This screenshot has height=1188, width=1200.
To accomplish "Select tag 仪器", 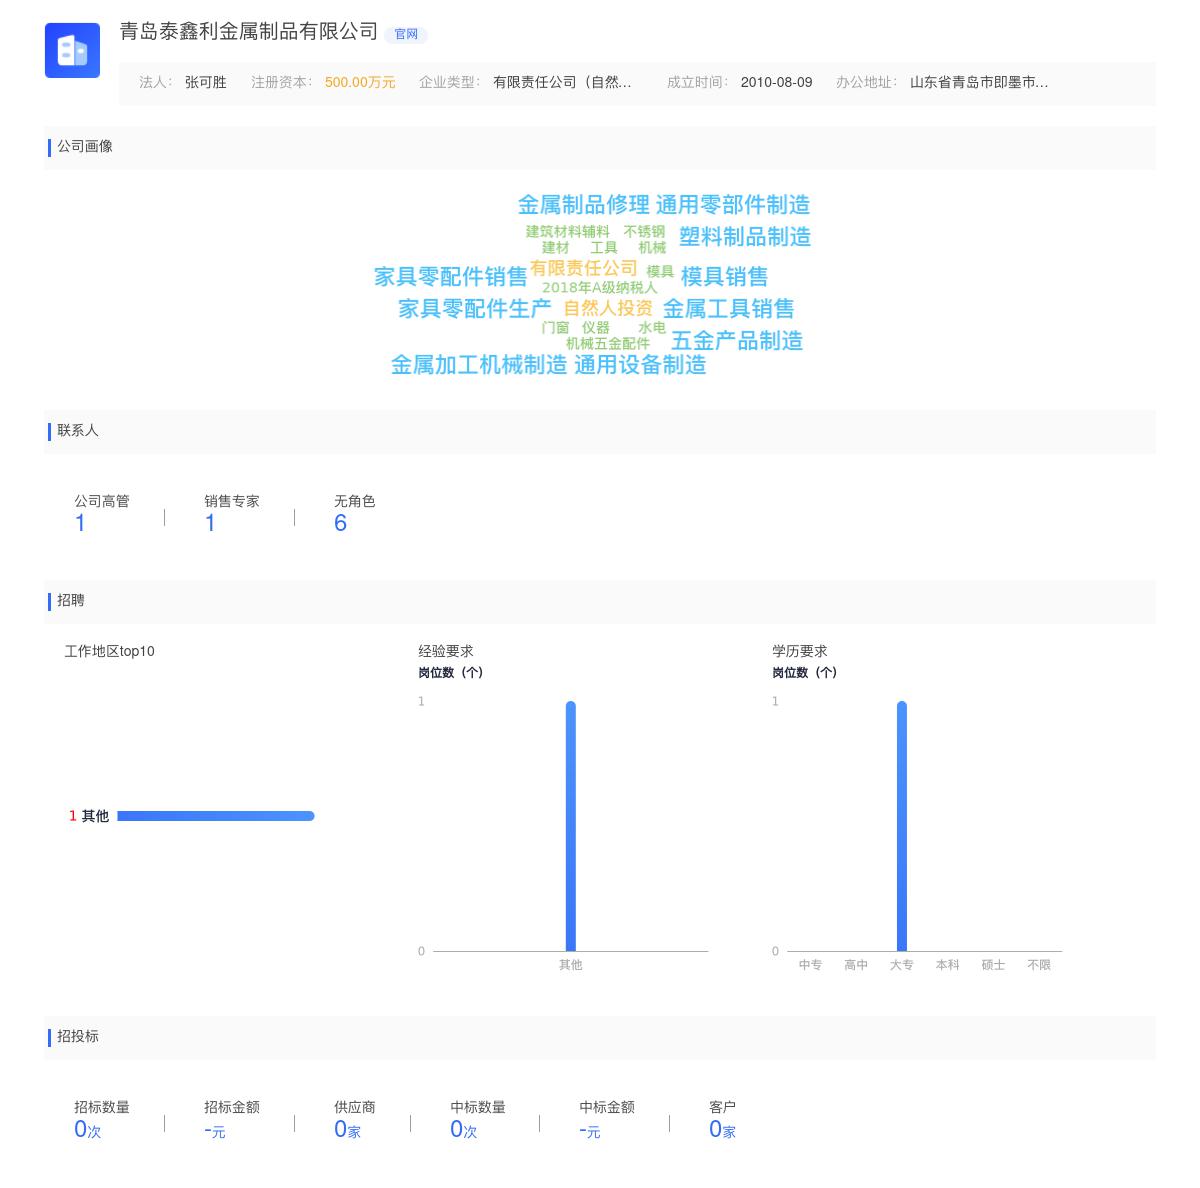I will click(x=596, y=327).
